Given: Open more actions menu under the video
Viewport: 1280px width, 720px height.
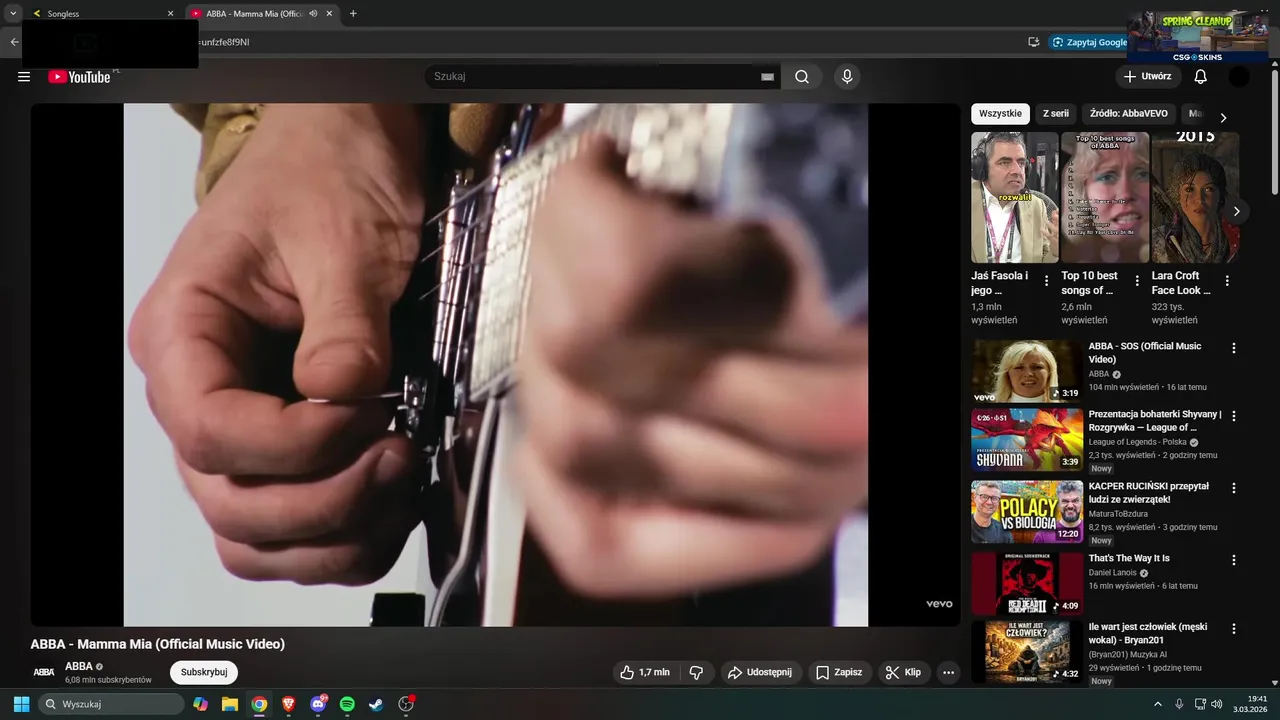Looking at the screenshot, I should [x=949, y=672].
